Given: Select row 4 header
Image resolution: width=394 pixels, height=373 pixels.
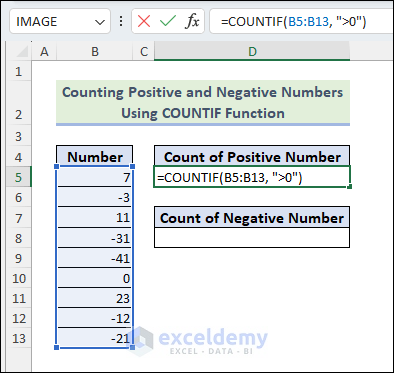Looking at the screenshot, I should [x=18, y=157].
